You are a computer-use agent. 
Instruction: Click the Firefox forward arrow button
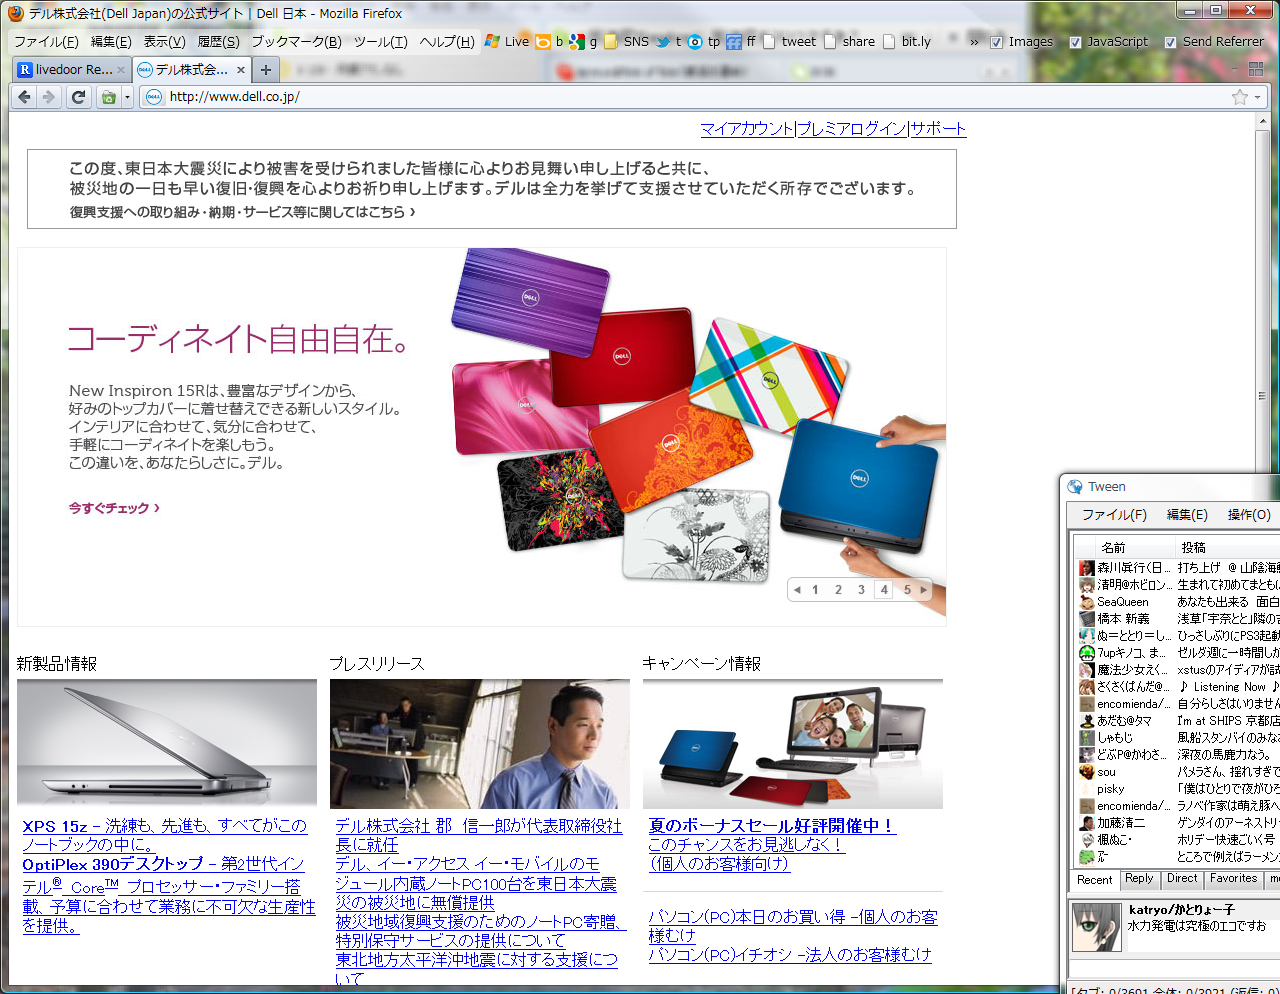48,97
